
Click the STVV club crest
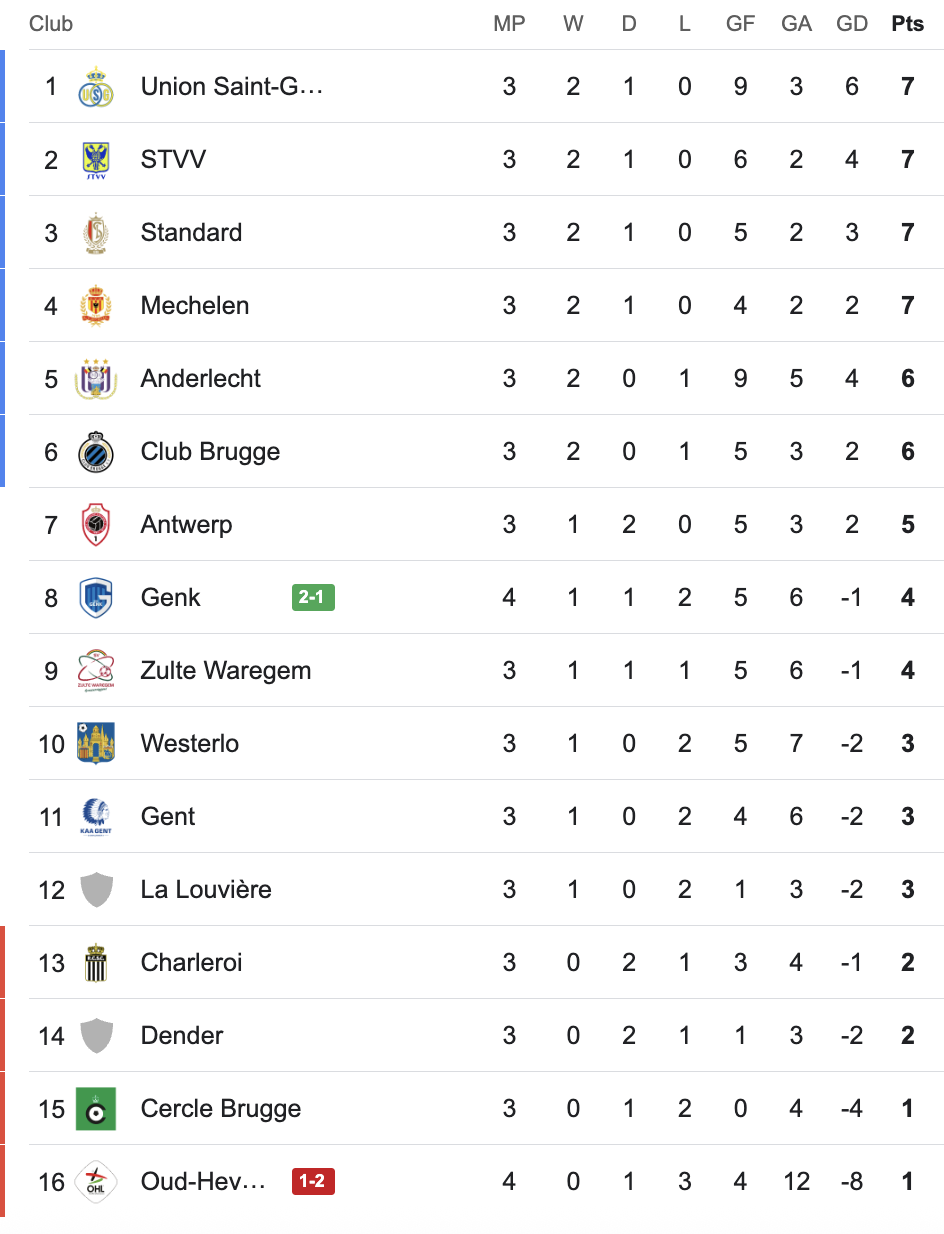[x=96, y=160]
